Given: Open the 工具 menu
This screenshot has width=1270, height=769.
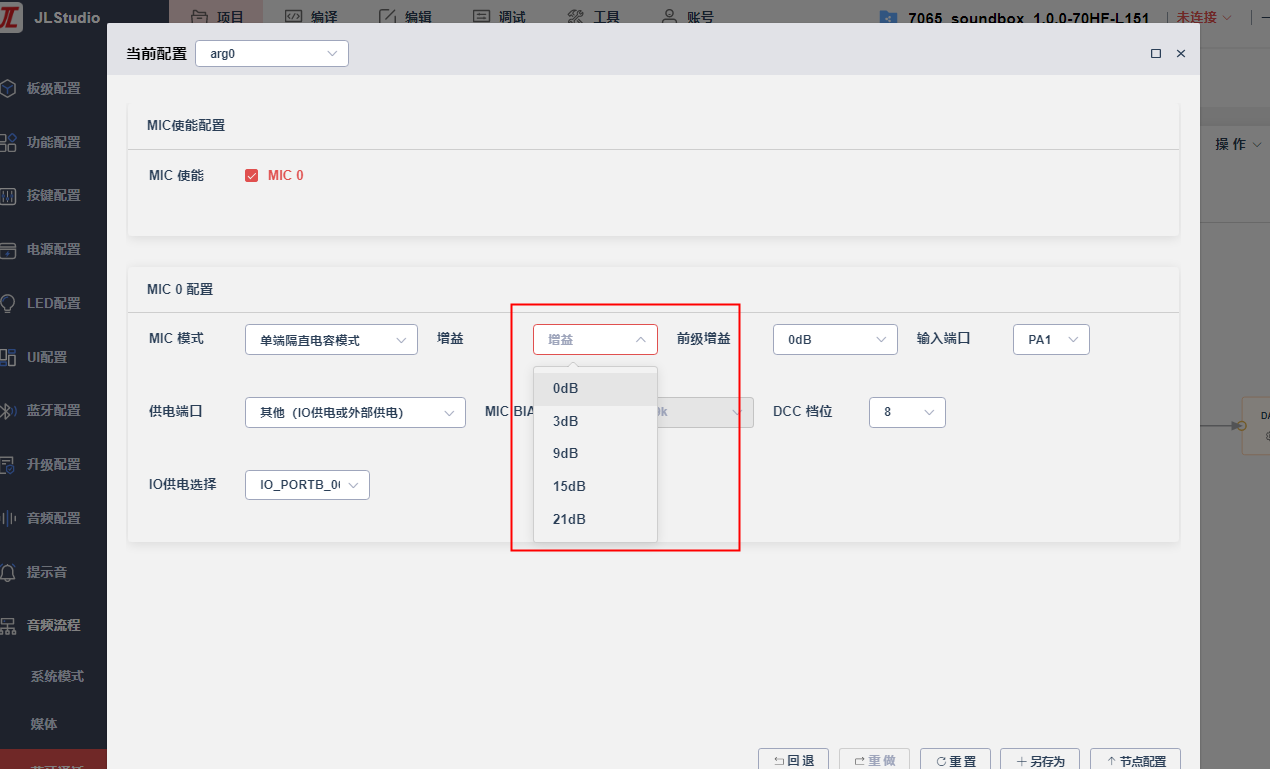Looking at the screenshot, I should pos(593,17).
